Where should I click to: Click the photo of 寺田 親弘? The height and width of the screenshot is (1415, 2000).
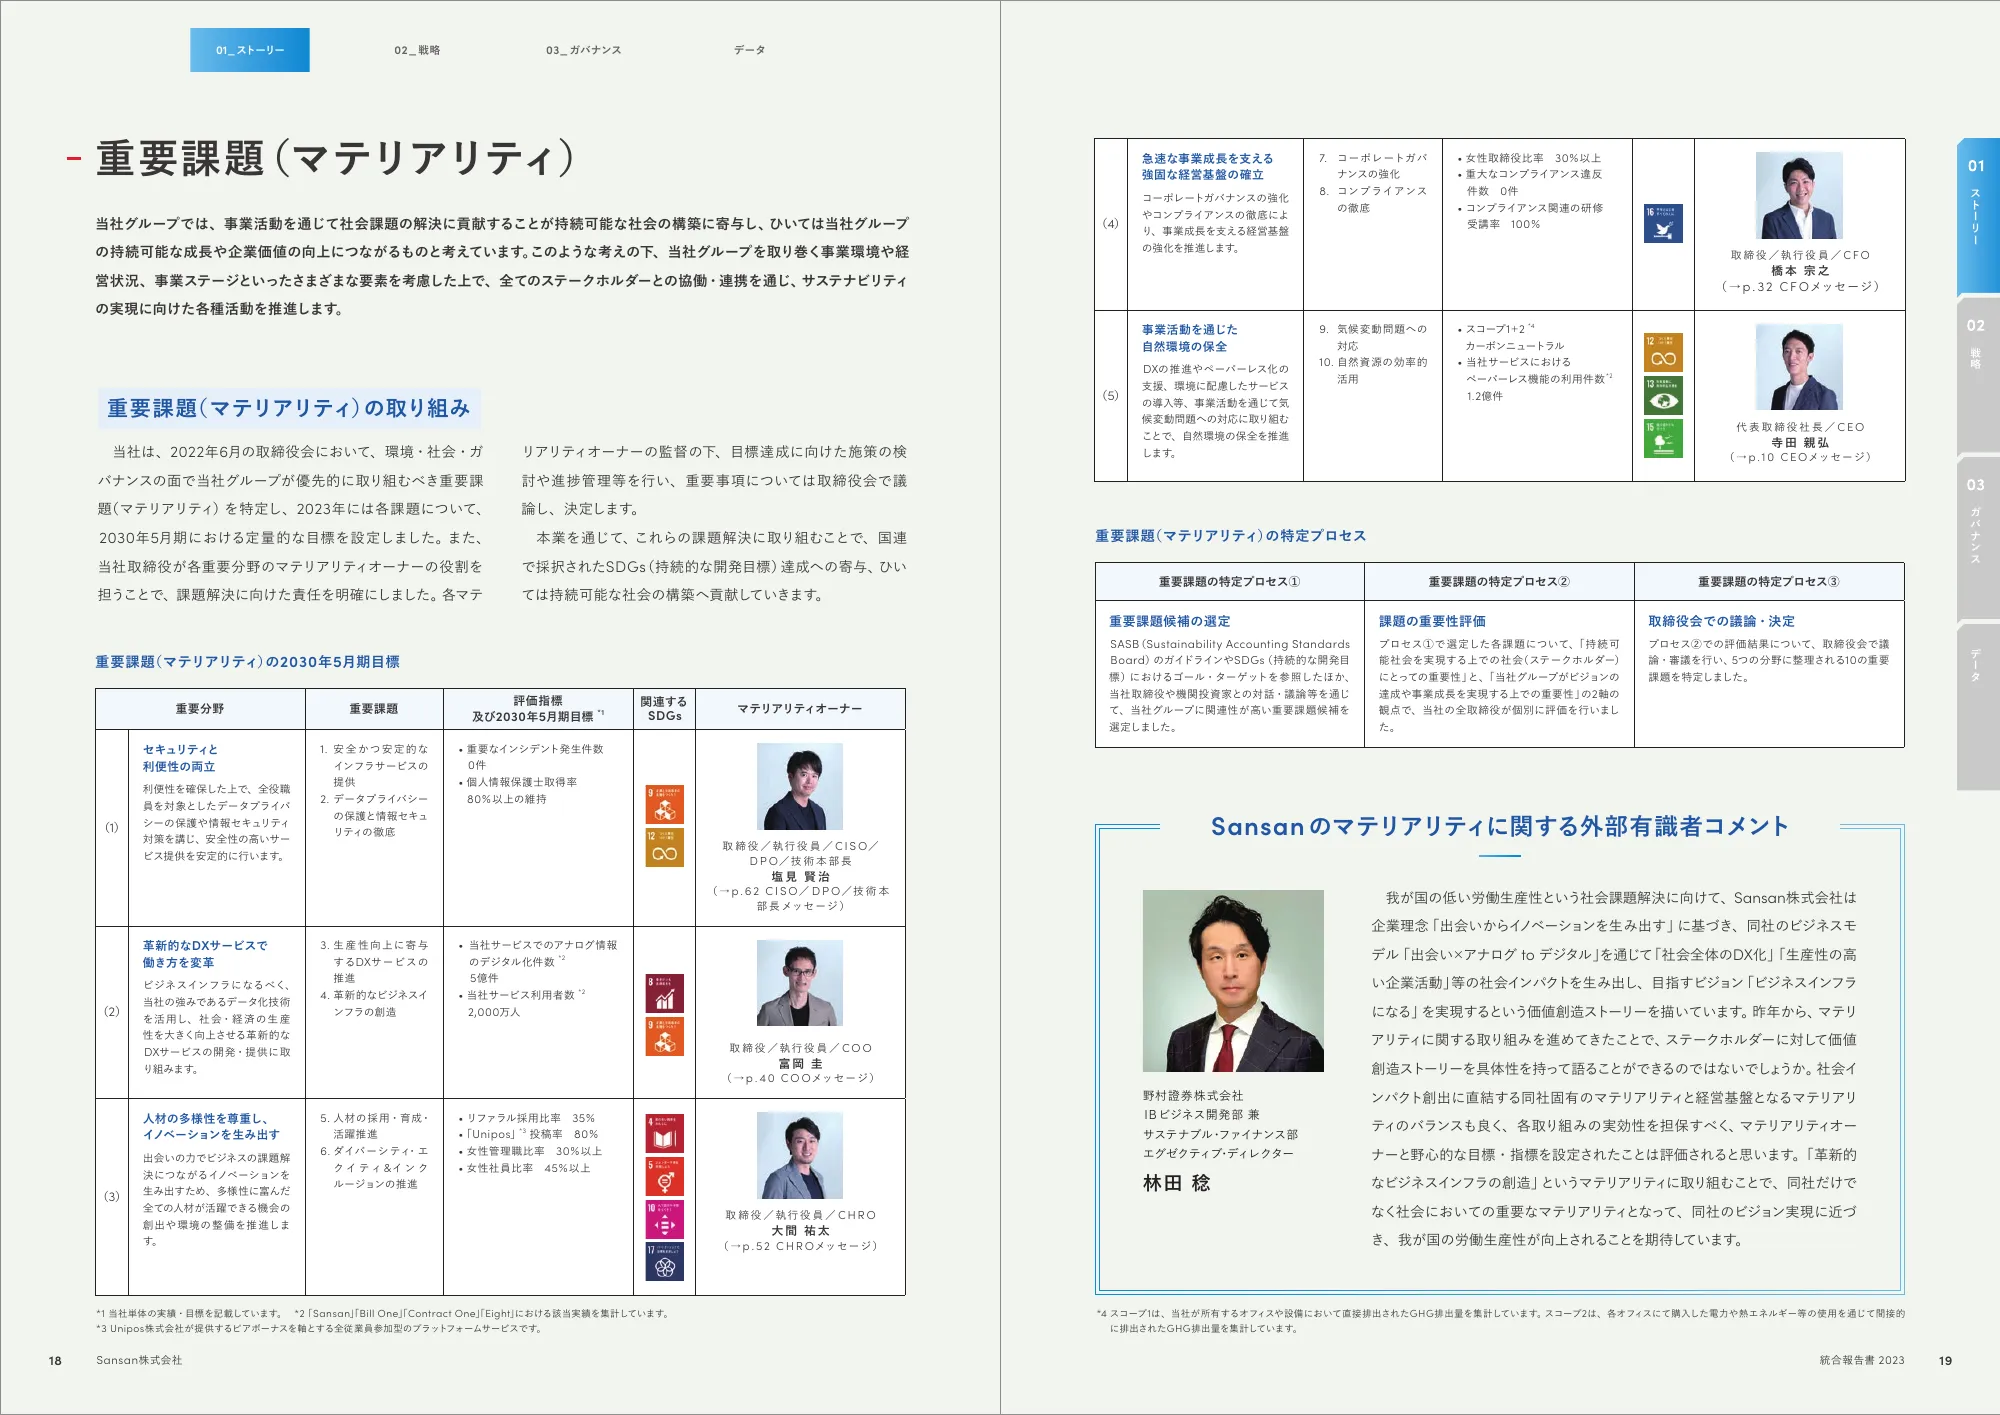click(1799, 367)
